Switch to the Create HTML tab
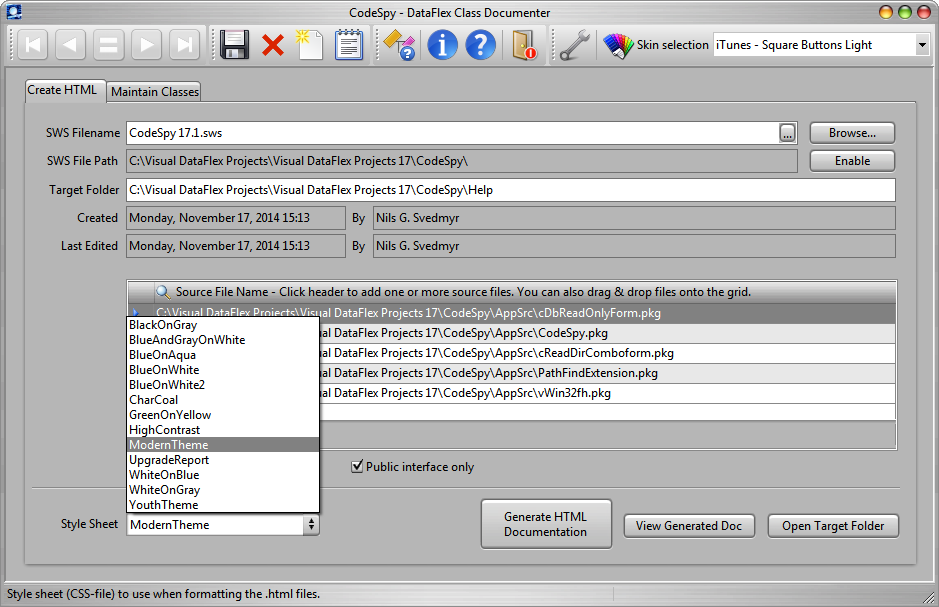 pos(62,90)
